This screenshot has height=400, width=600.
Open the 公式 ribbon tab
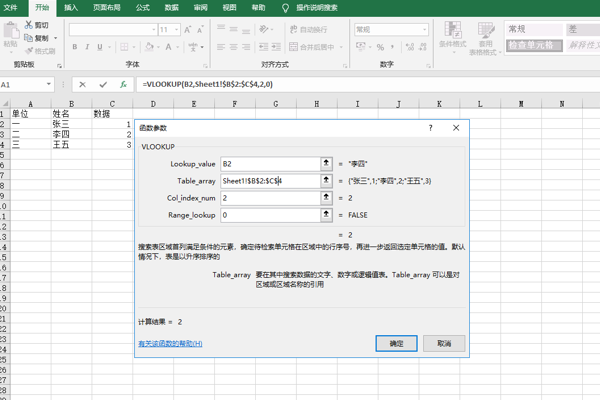143,7
